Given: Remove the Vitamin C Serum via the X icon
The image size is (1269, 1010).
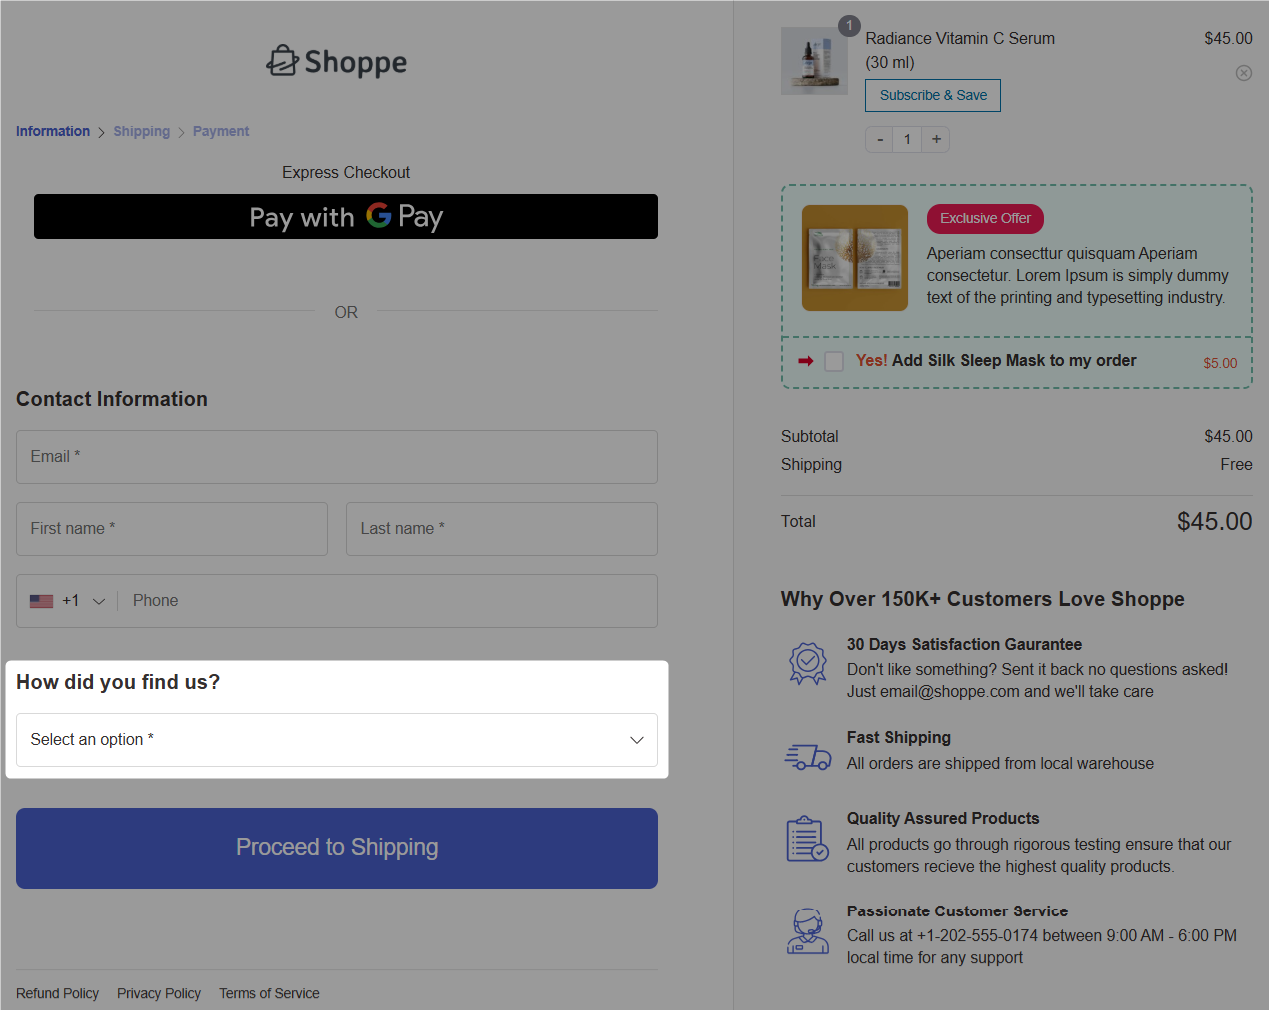Looking at the screenshot, I should [x=1243, y=72].
